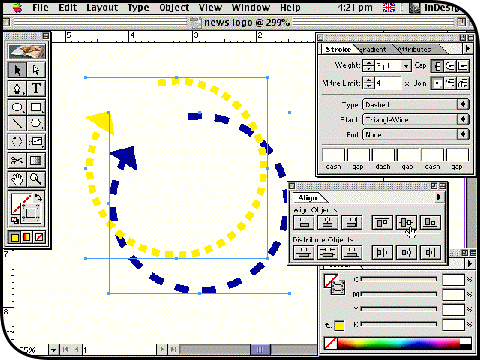480x360 pixels.
Task: Choose the butt cap option in Stroke palette
Action: point(437,66)
